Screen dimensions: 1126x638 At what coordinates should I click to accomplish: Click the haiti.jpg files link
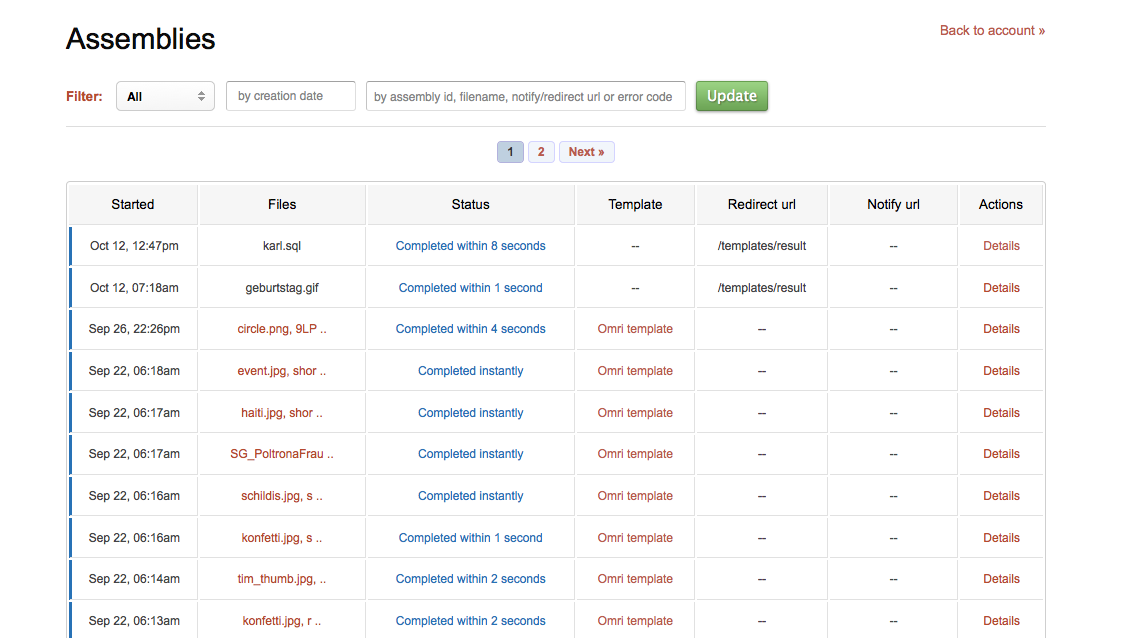click(x=282, y=413)
